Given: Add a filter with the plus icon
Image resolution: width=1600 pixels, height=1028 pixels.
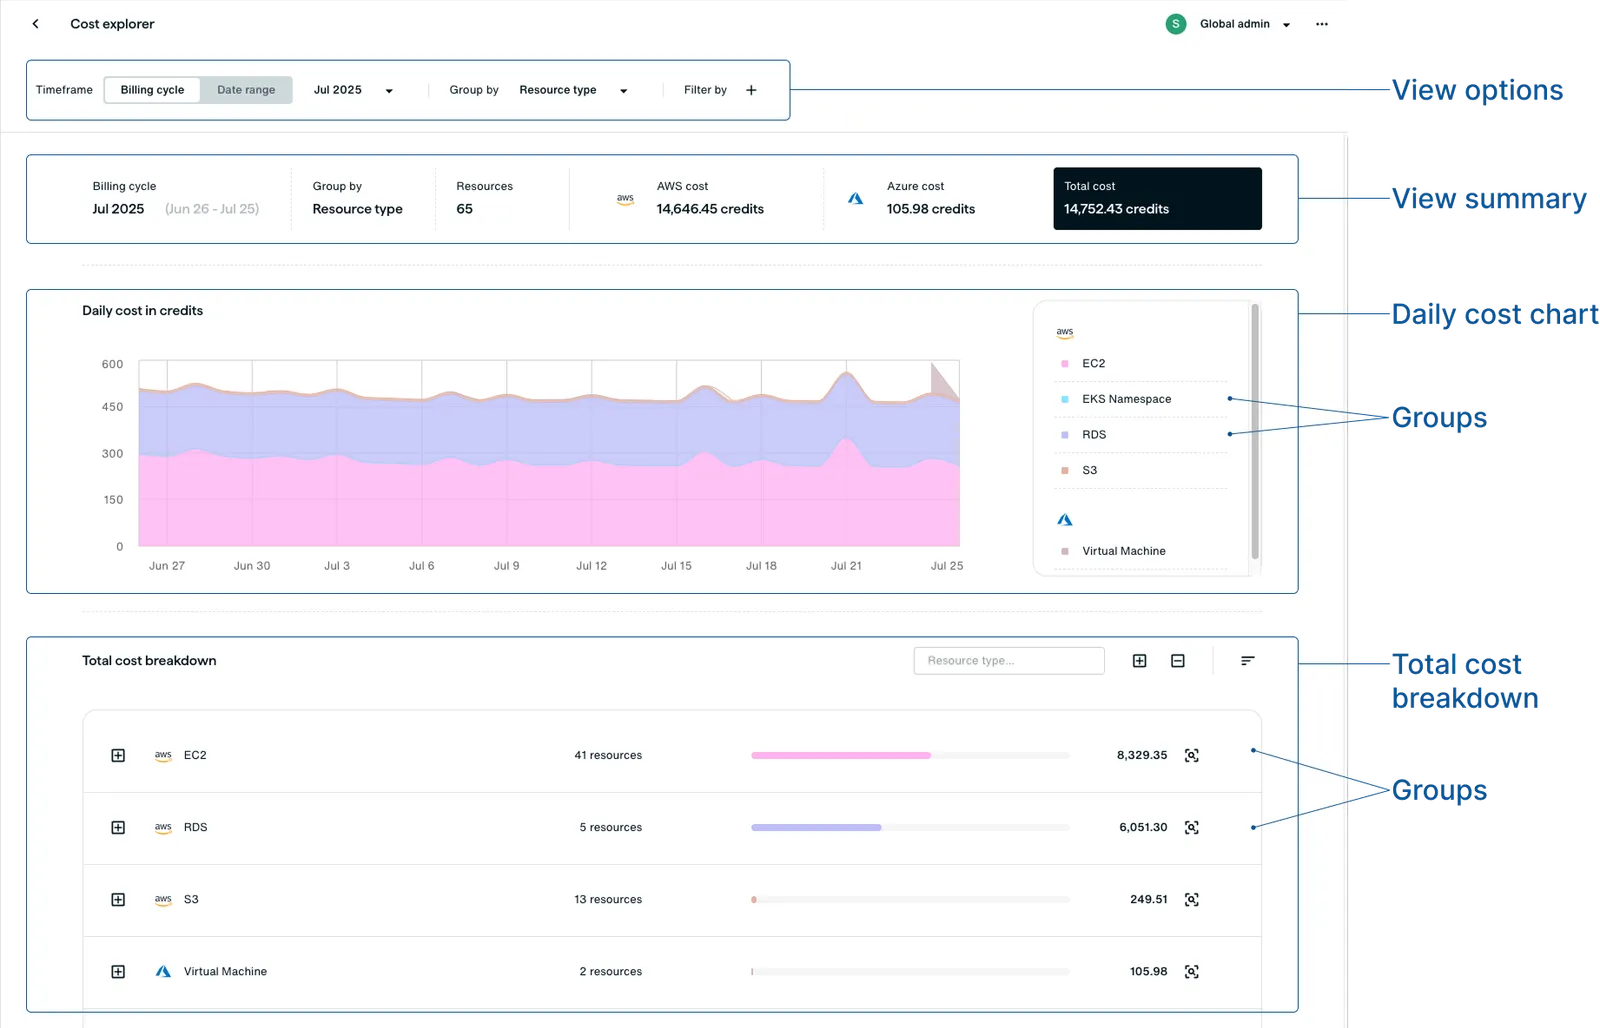Looking at the screenshot, I should 751,90.
